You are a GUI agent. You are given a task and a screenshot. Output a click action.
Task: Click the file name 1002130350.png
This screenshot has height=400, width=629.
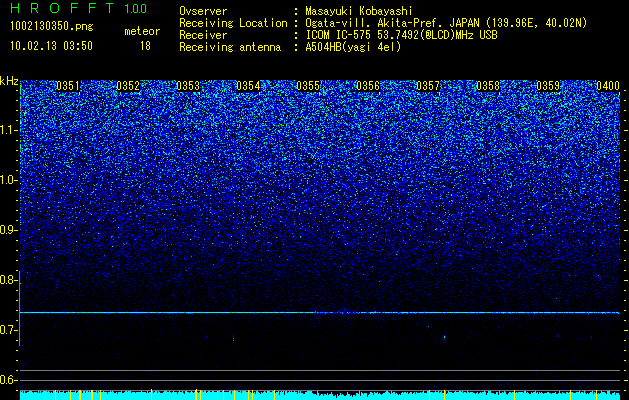[x=52, y=26]
